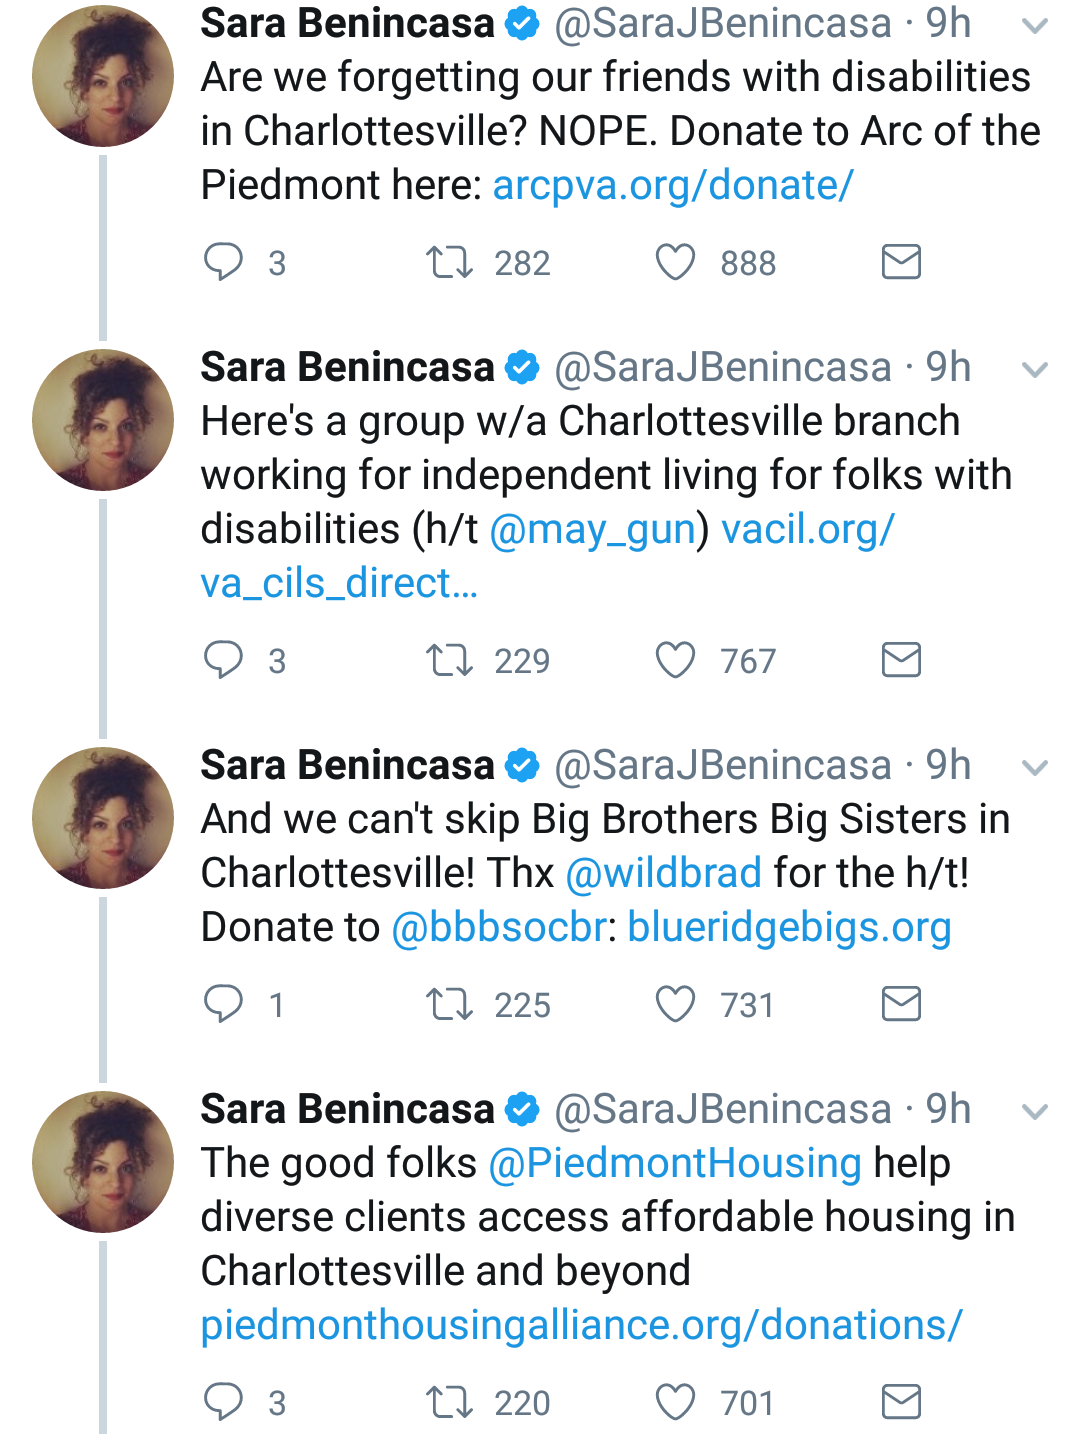
Task: Retweet the independent living tweet
Action: [449, 661]
